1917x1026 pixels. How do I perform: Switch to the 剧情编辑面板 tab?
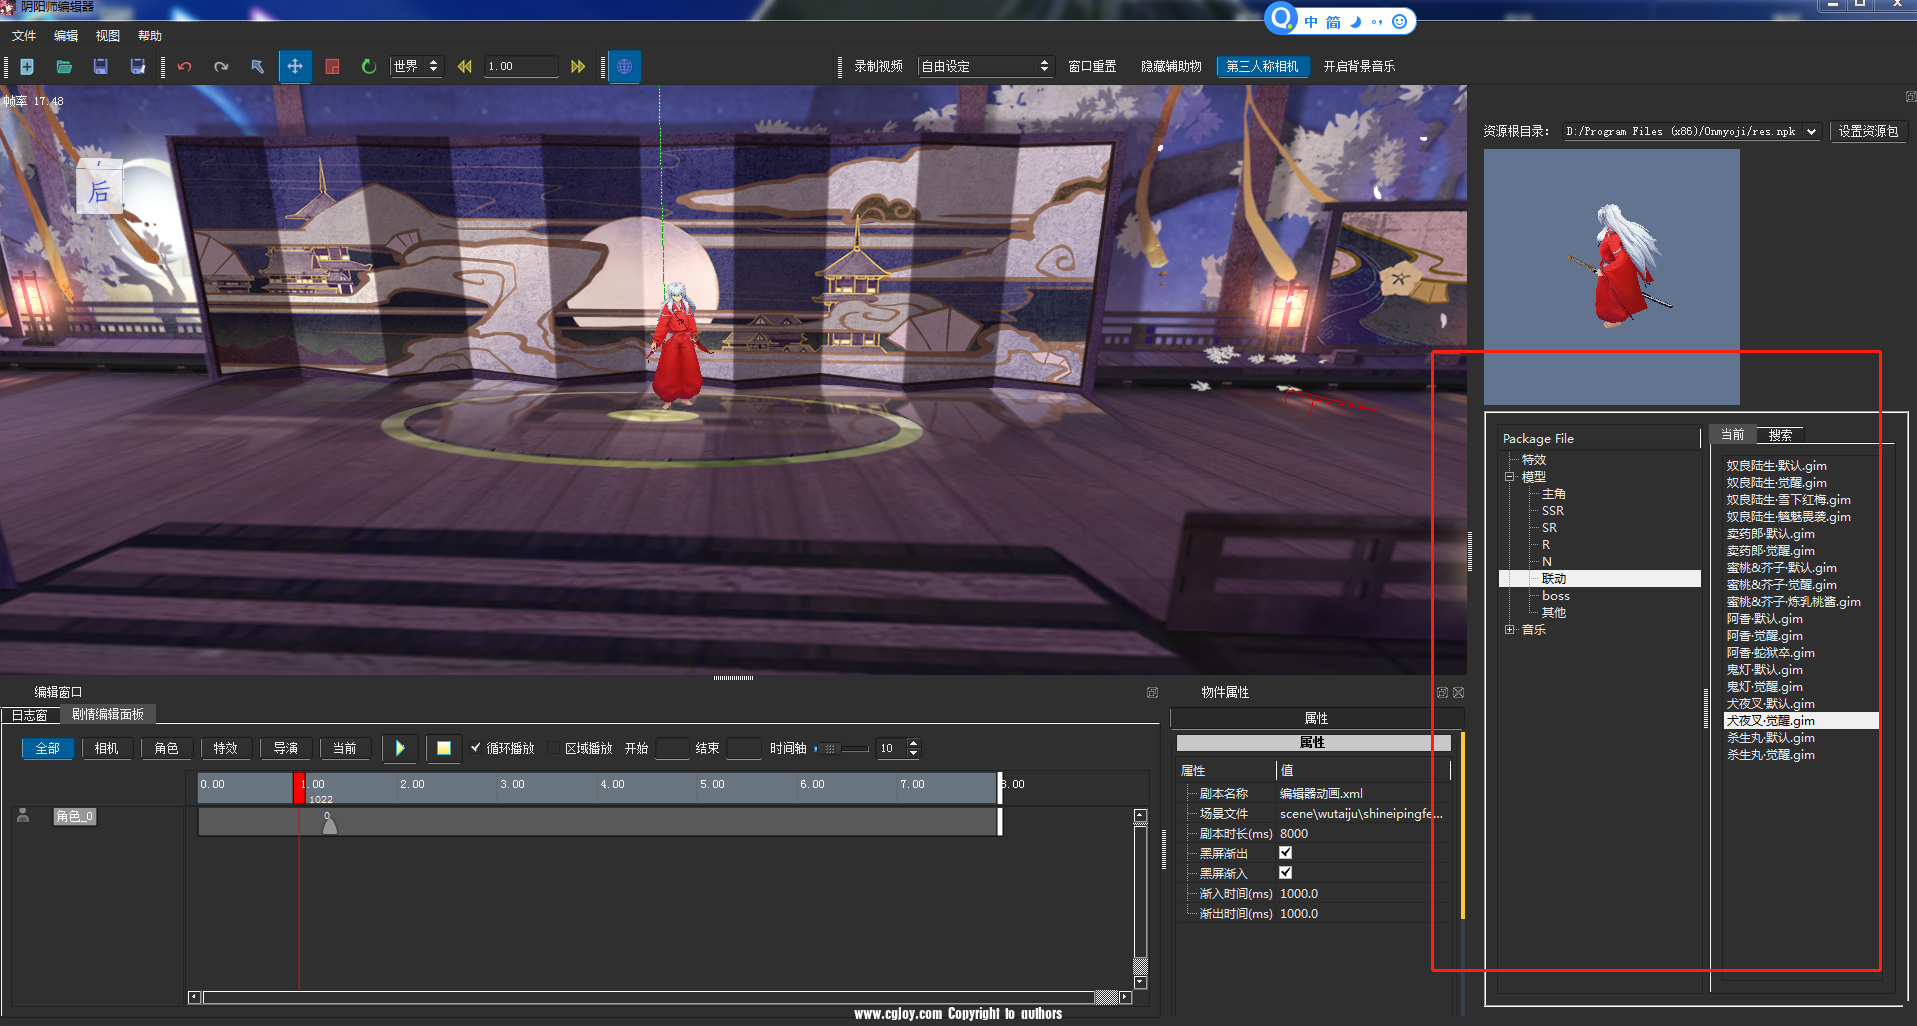(x=108, y=714)
